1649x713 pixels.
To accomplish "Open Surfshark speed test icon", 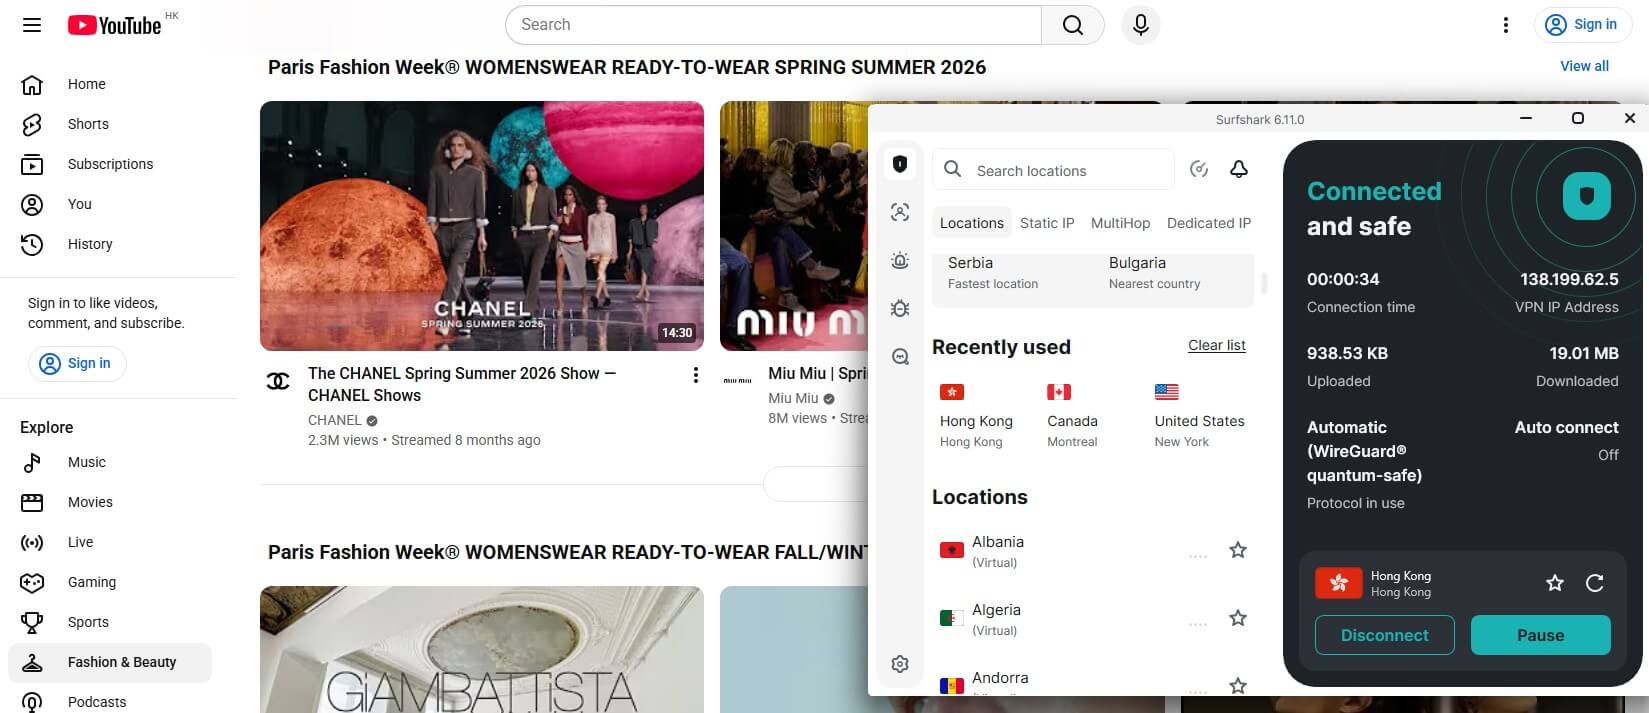I will (1199, 169).
